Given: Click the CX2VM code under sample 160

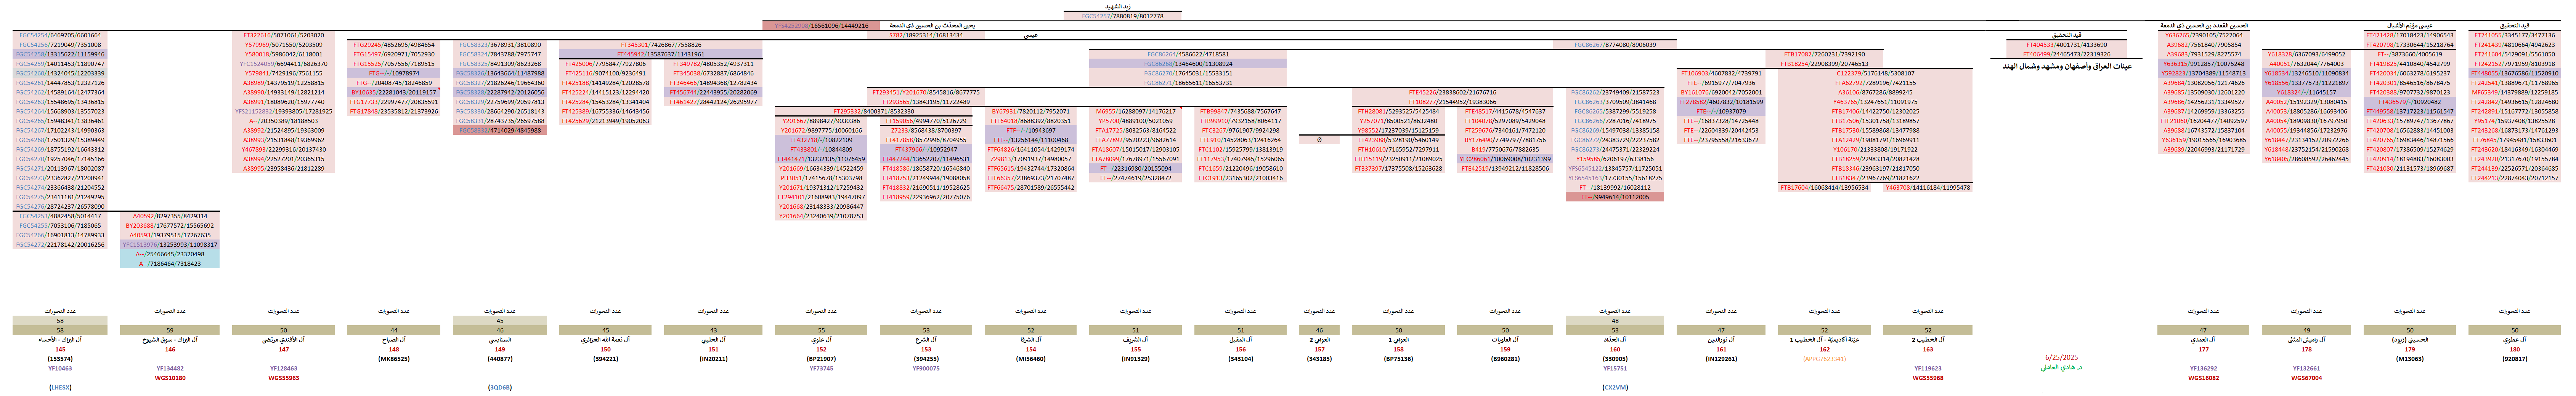Looking at the screenshot, I should click(x=1615, y=387).
